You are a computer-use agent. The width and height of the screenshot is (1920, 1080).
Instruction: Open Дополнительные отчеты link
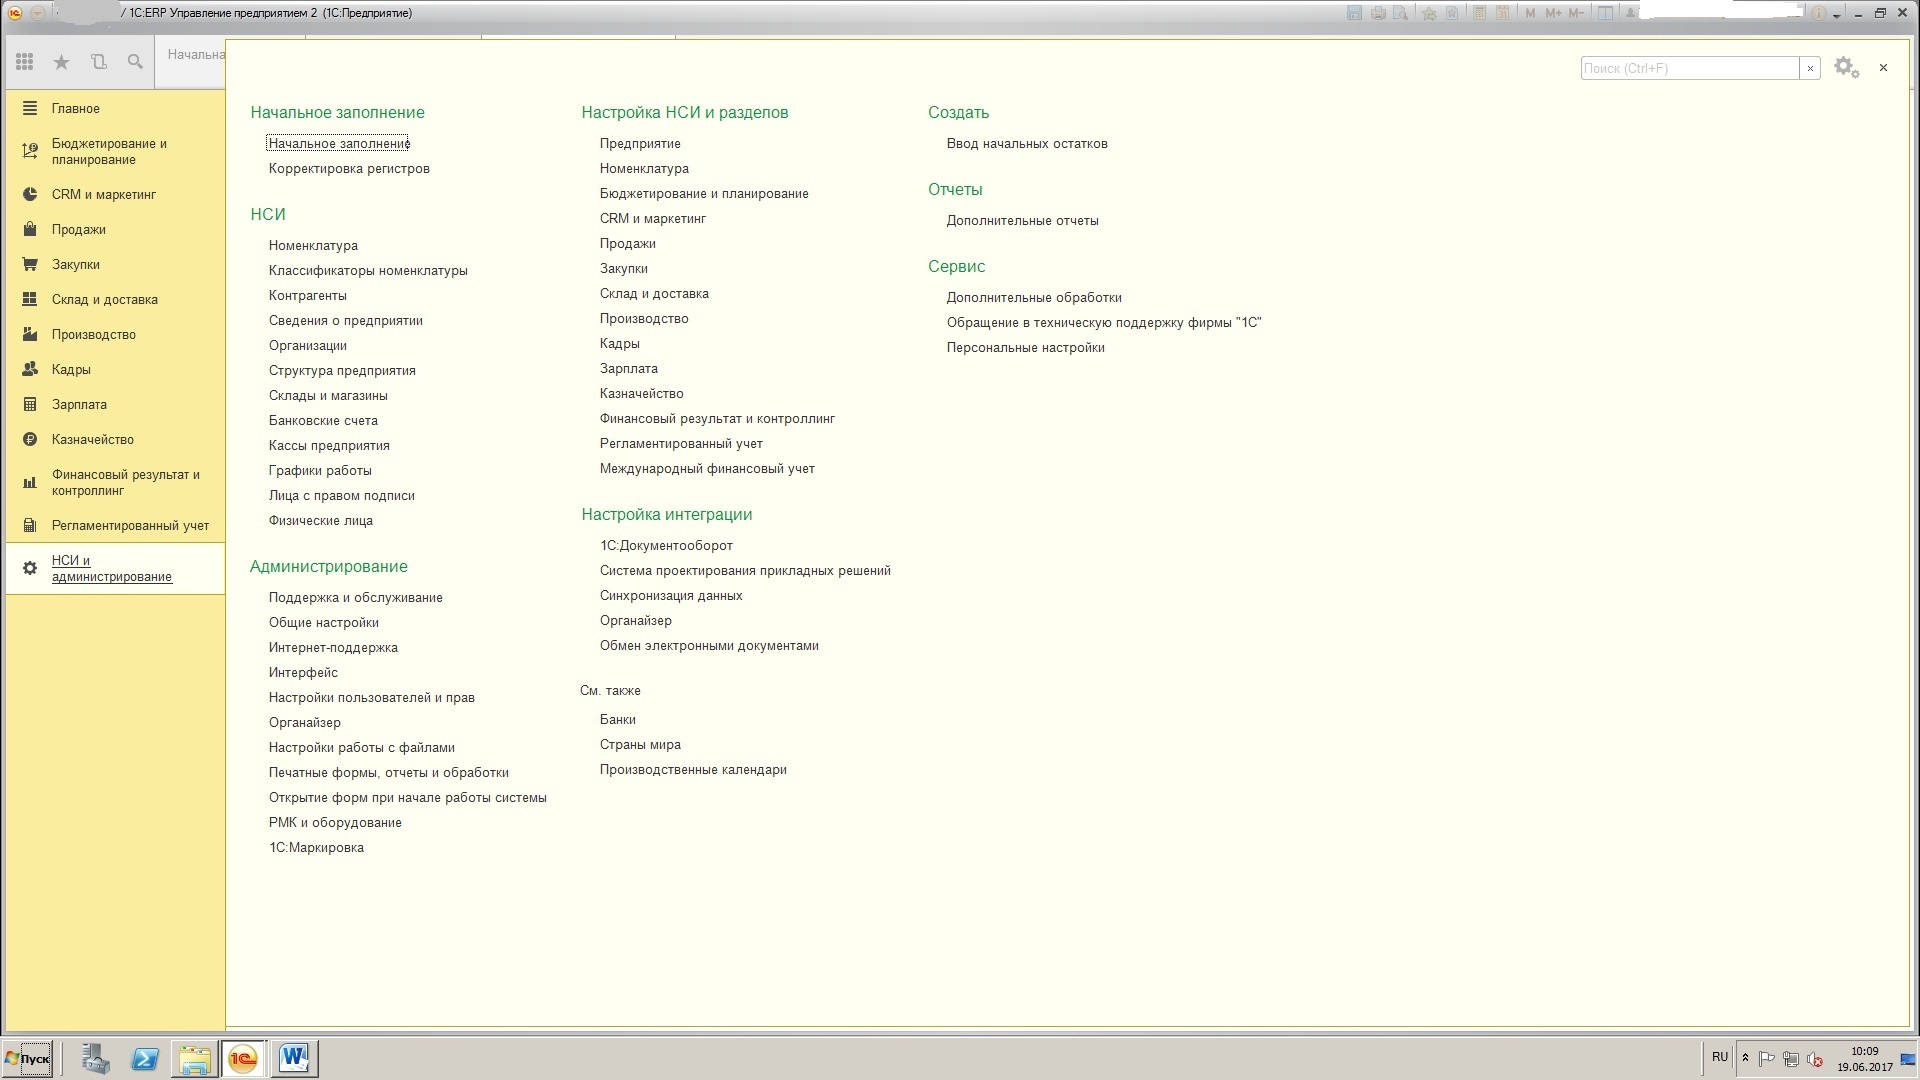[1022, 220]
